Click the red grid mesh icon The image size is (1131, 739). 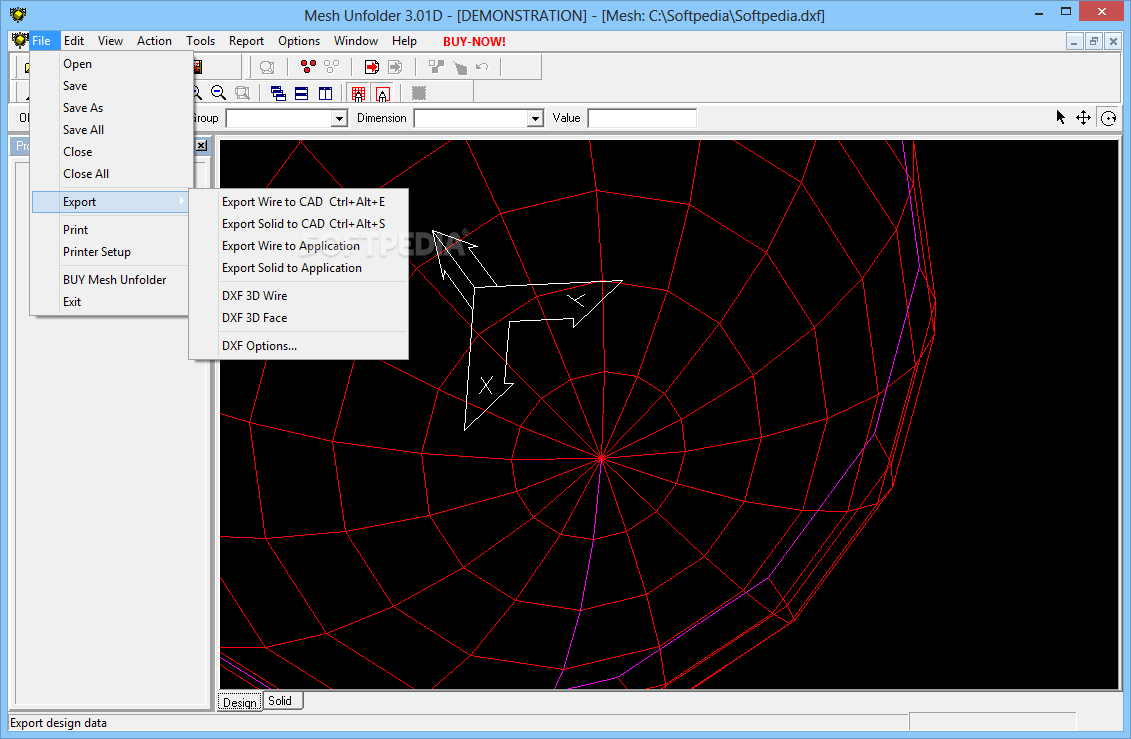coord(358,93)
